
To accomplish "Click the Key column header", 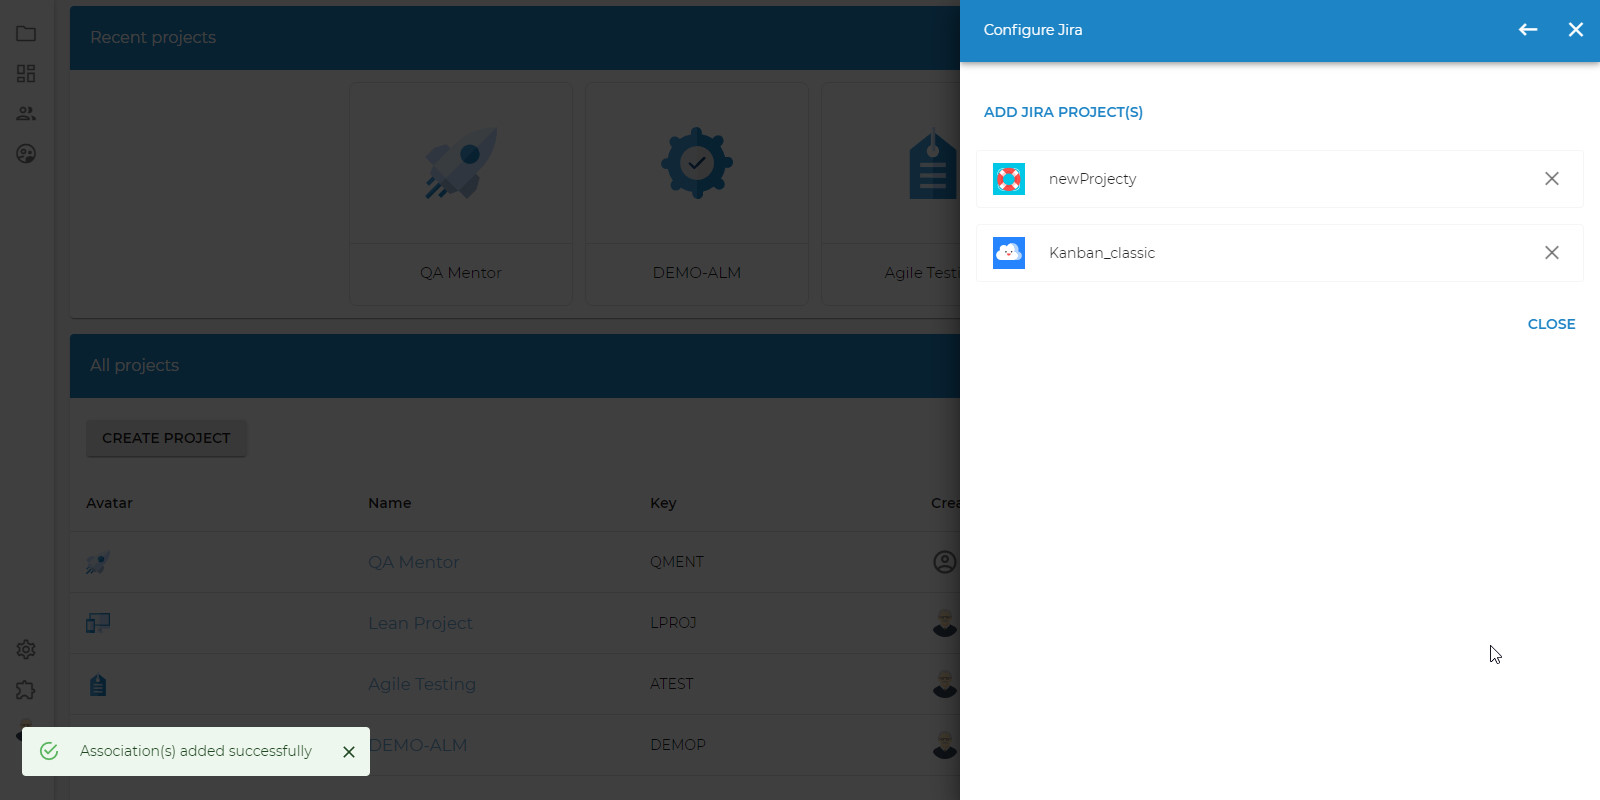I will [x=663, y=503].
